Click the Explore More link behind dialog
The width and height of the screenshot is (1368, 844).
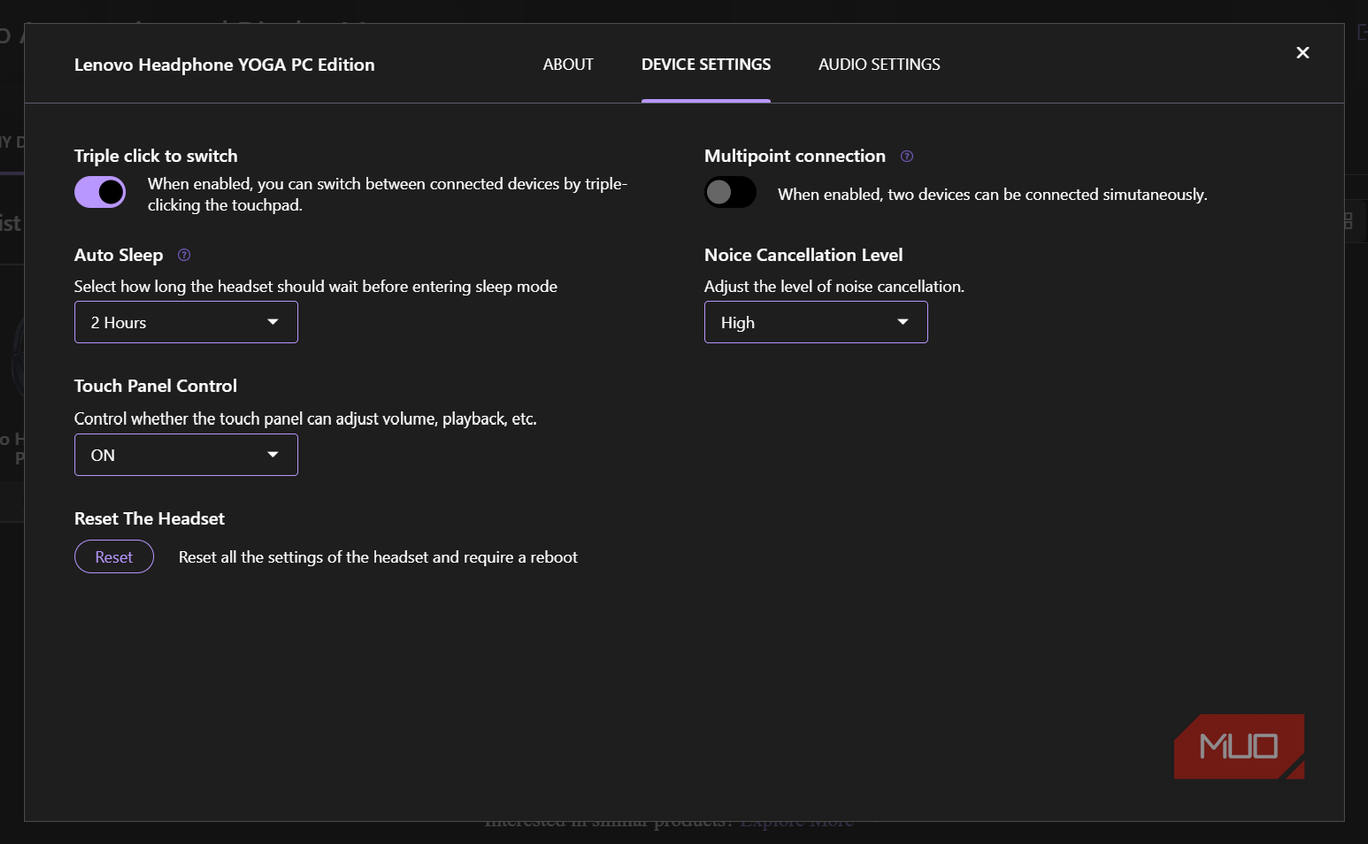tap(797, 822)
